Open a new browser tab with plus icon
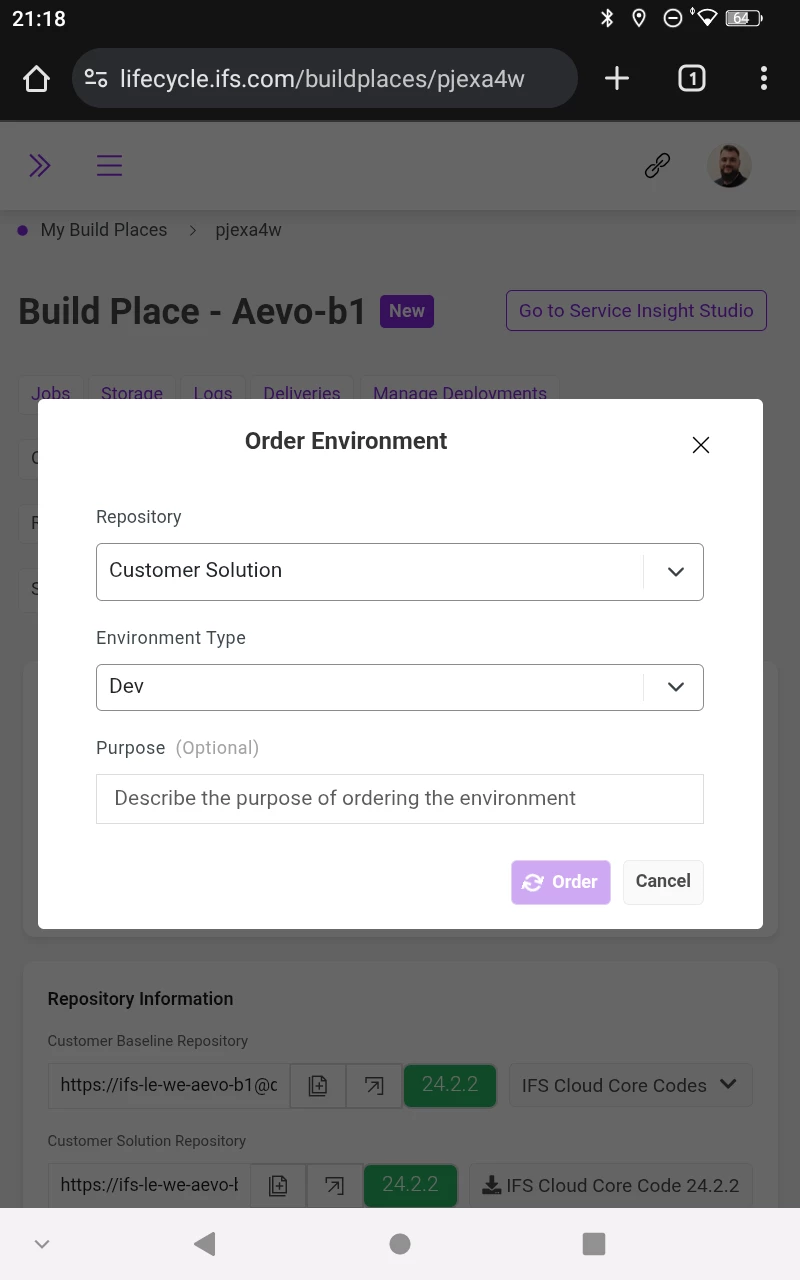Screen dimensions: 800x1280 coord(617,78)
